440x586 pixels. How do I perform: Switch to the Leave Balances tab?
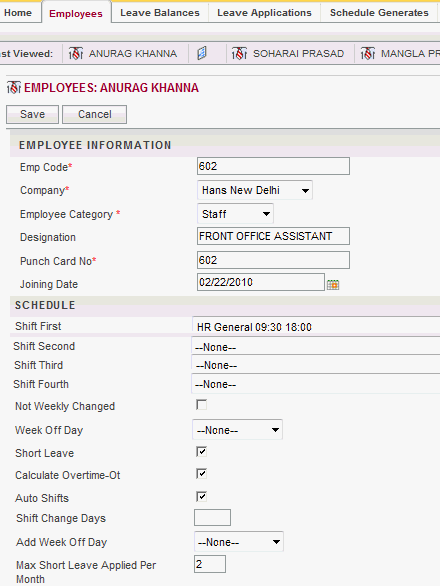(x=160, y=13)
